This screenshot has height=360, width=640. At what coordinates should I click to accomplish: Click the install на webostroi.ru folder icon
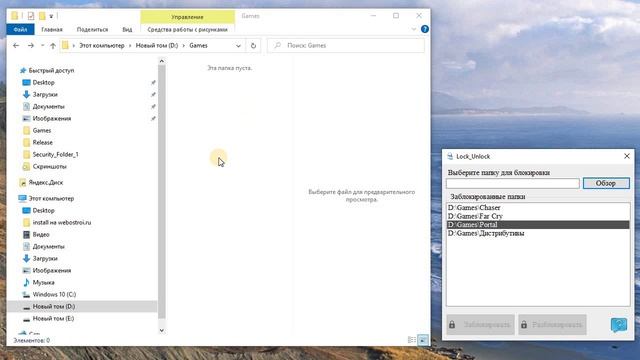(x=26, y=222)
